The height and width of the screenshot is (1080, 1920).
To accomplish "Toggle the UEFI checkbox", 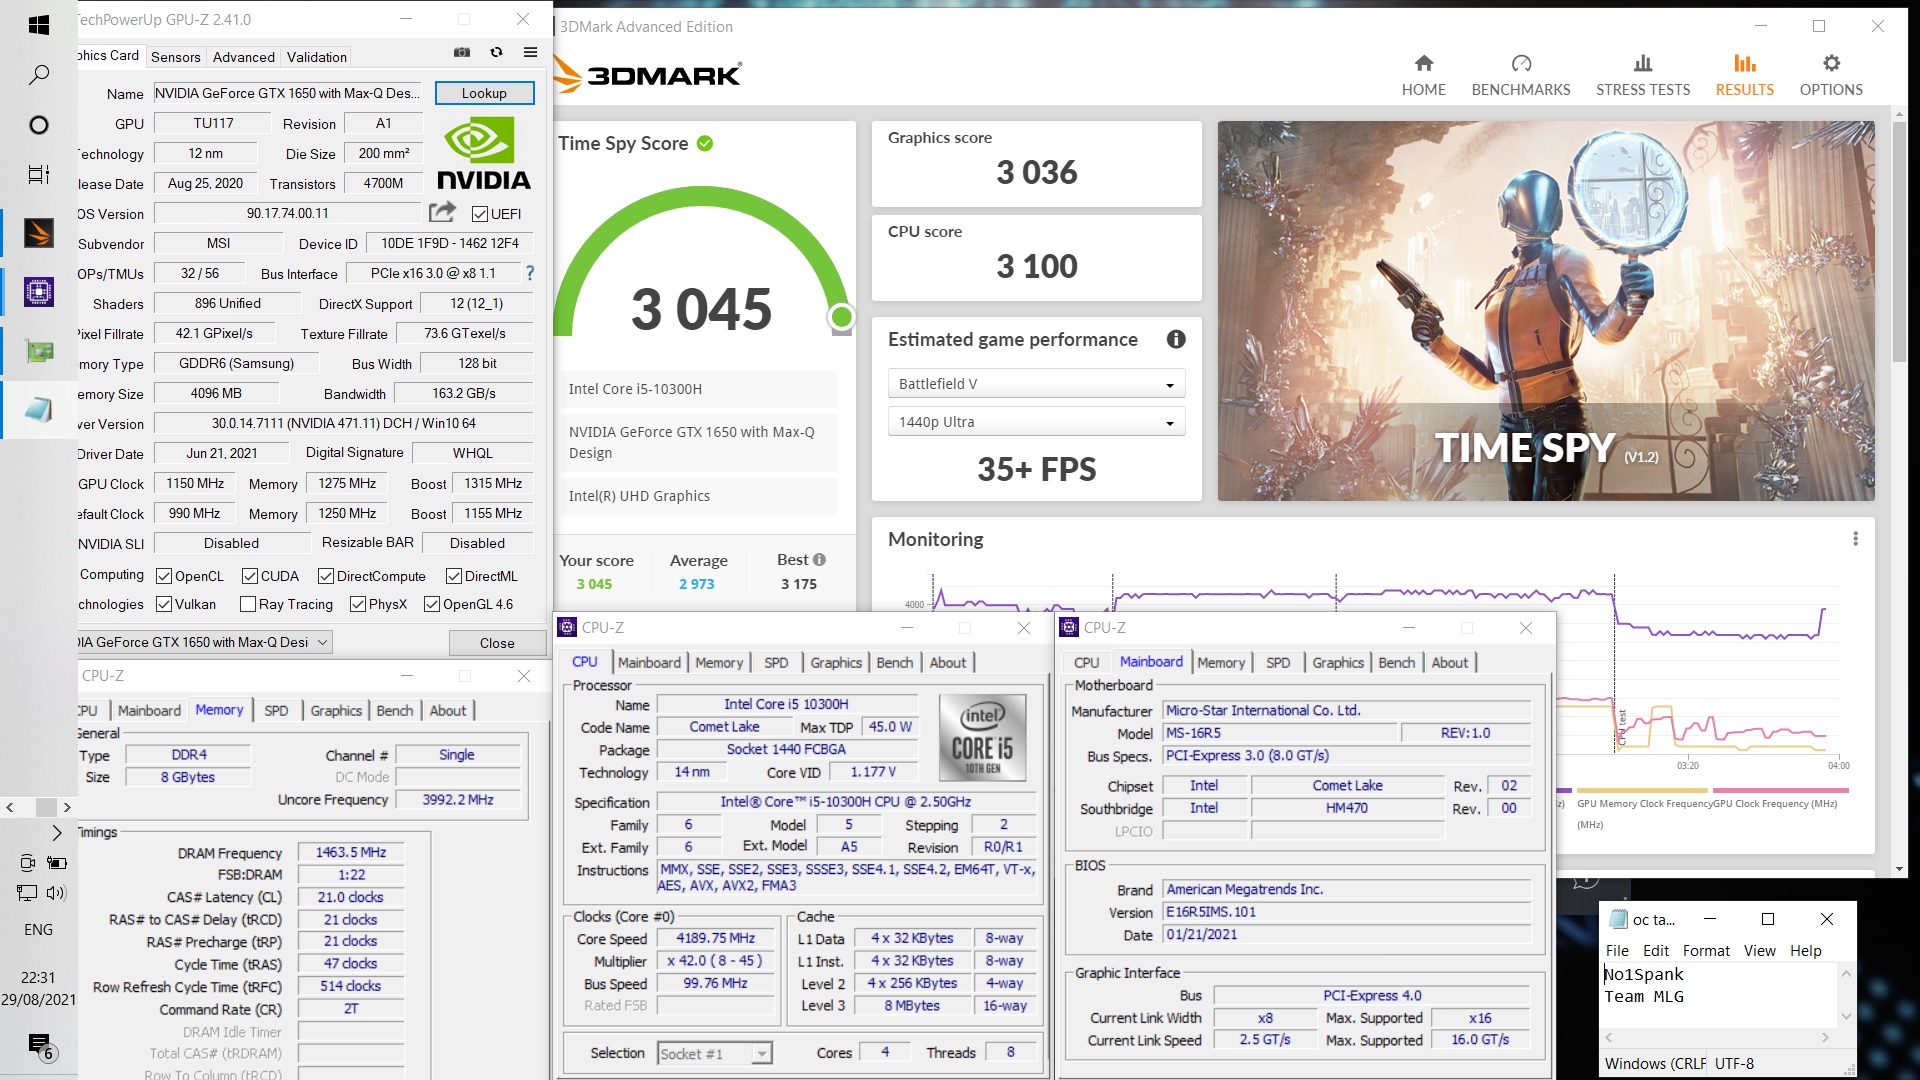I will pos(480,214).
